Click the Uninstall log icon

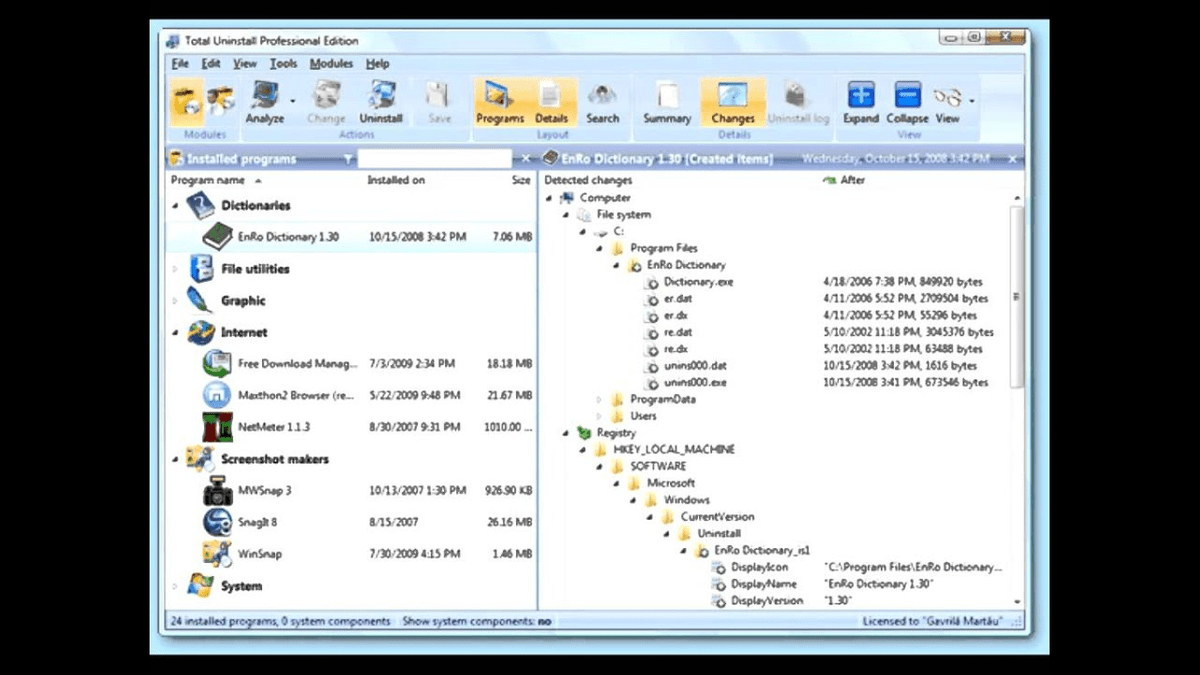click(797, 97)
